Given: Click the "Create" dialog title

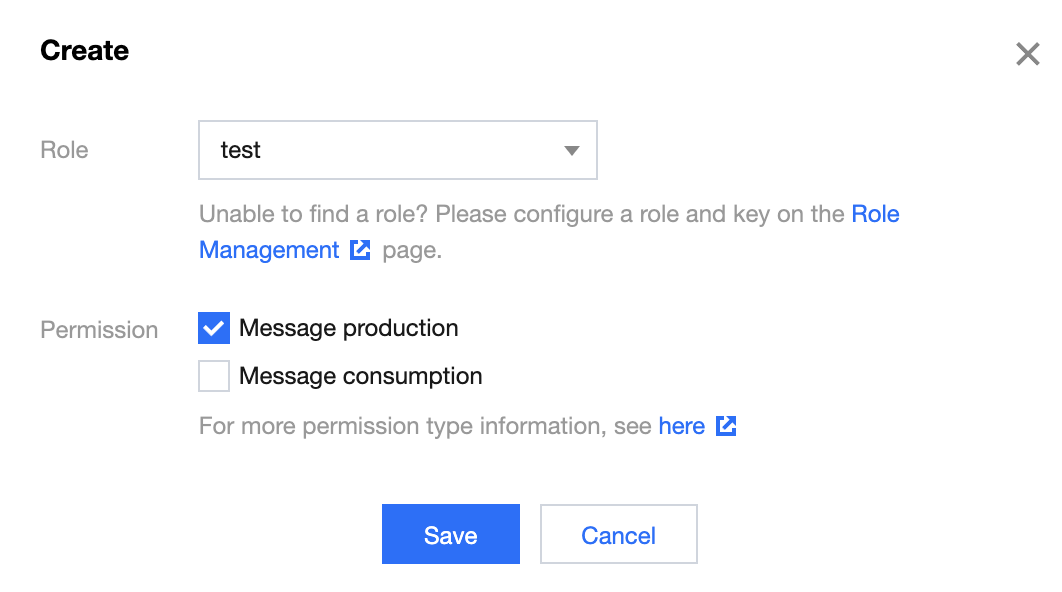Looking at the screenshot, I should coord(85,51).
